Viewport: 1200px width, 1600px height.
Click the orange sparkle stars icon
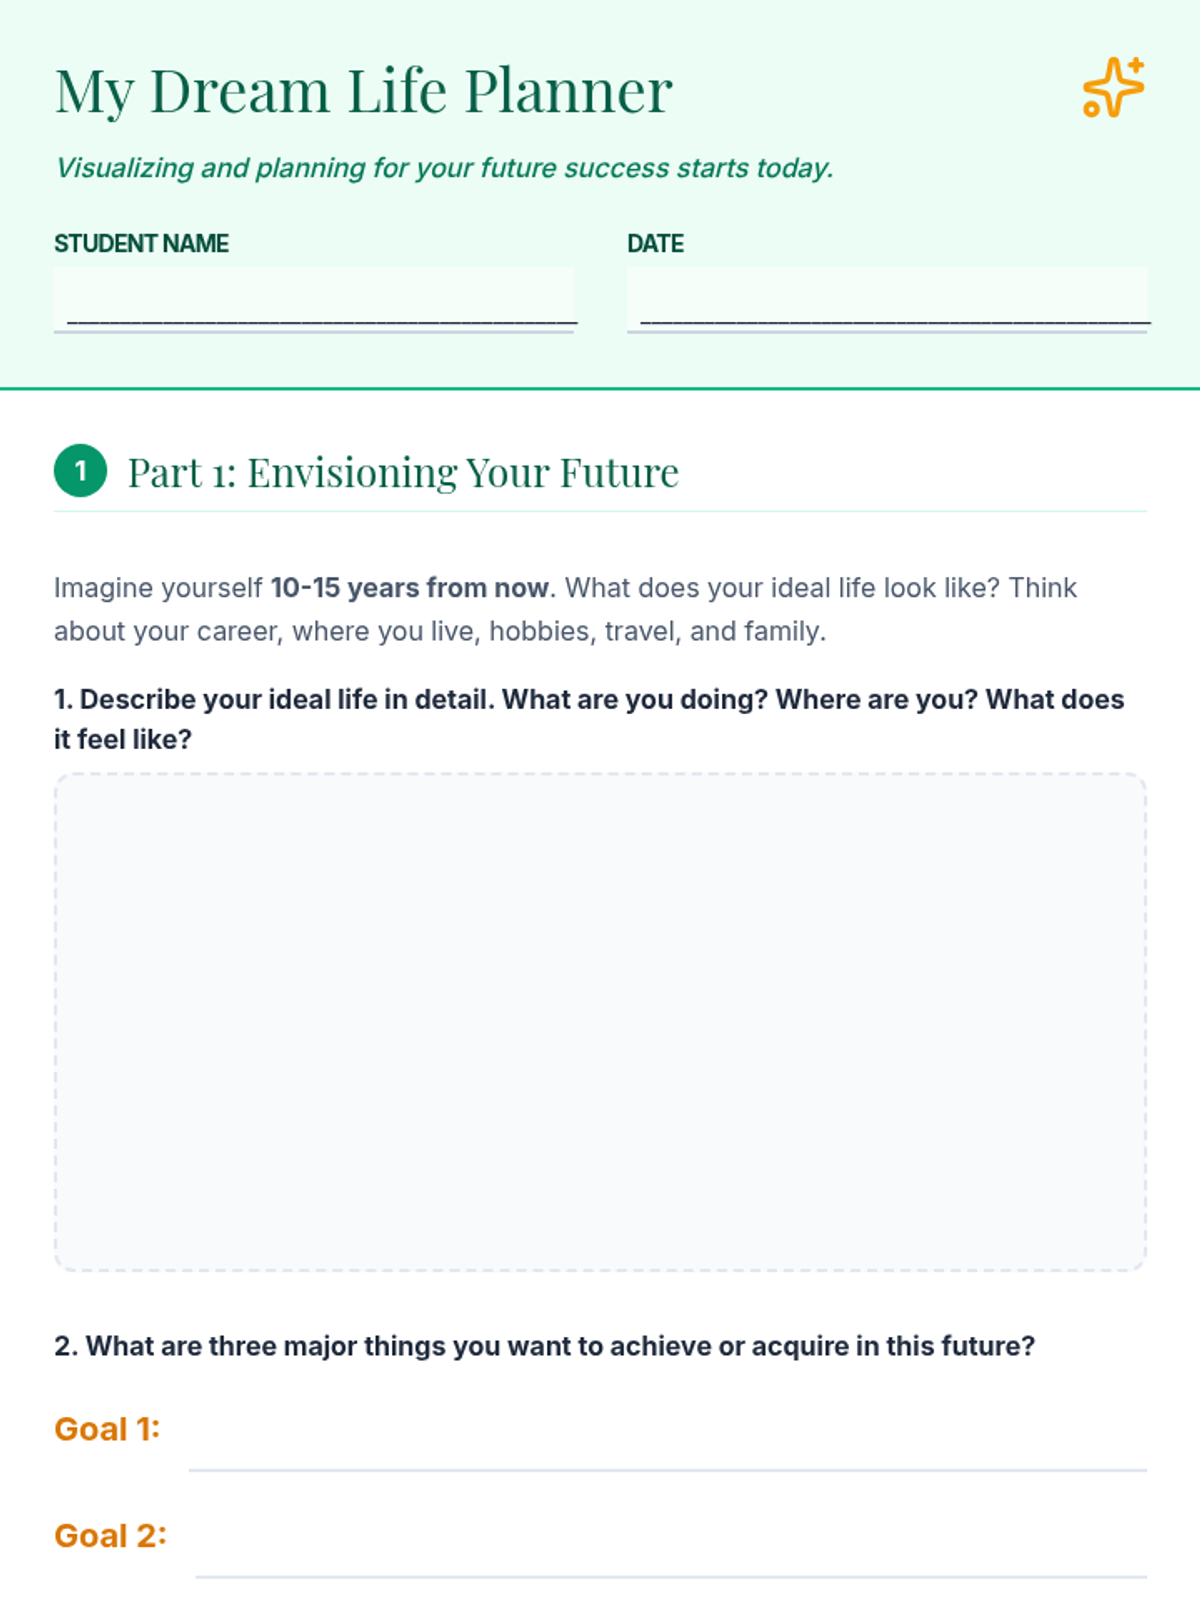[x=1113, y=88]
